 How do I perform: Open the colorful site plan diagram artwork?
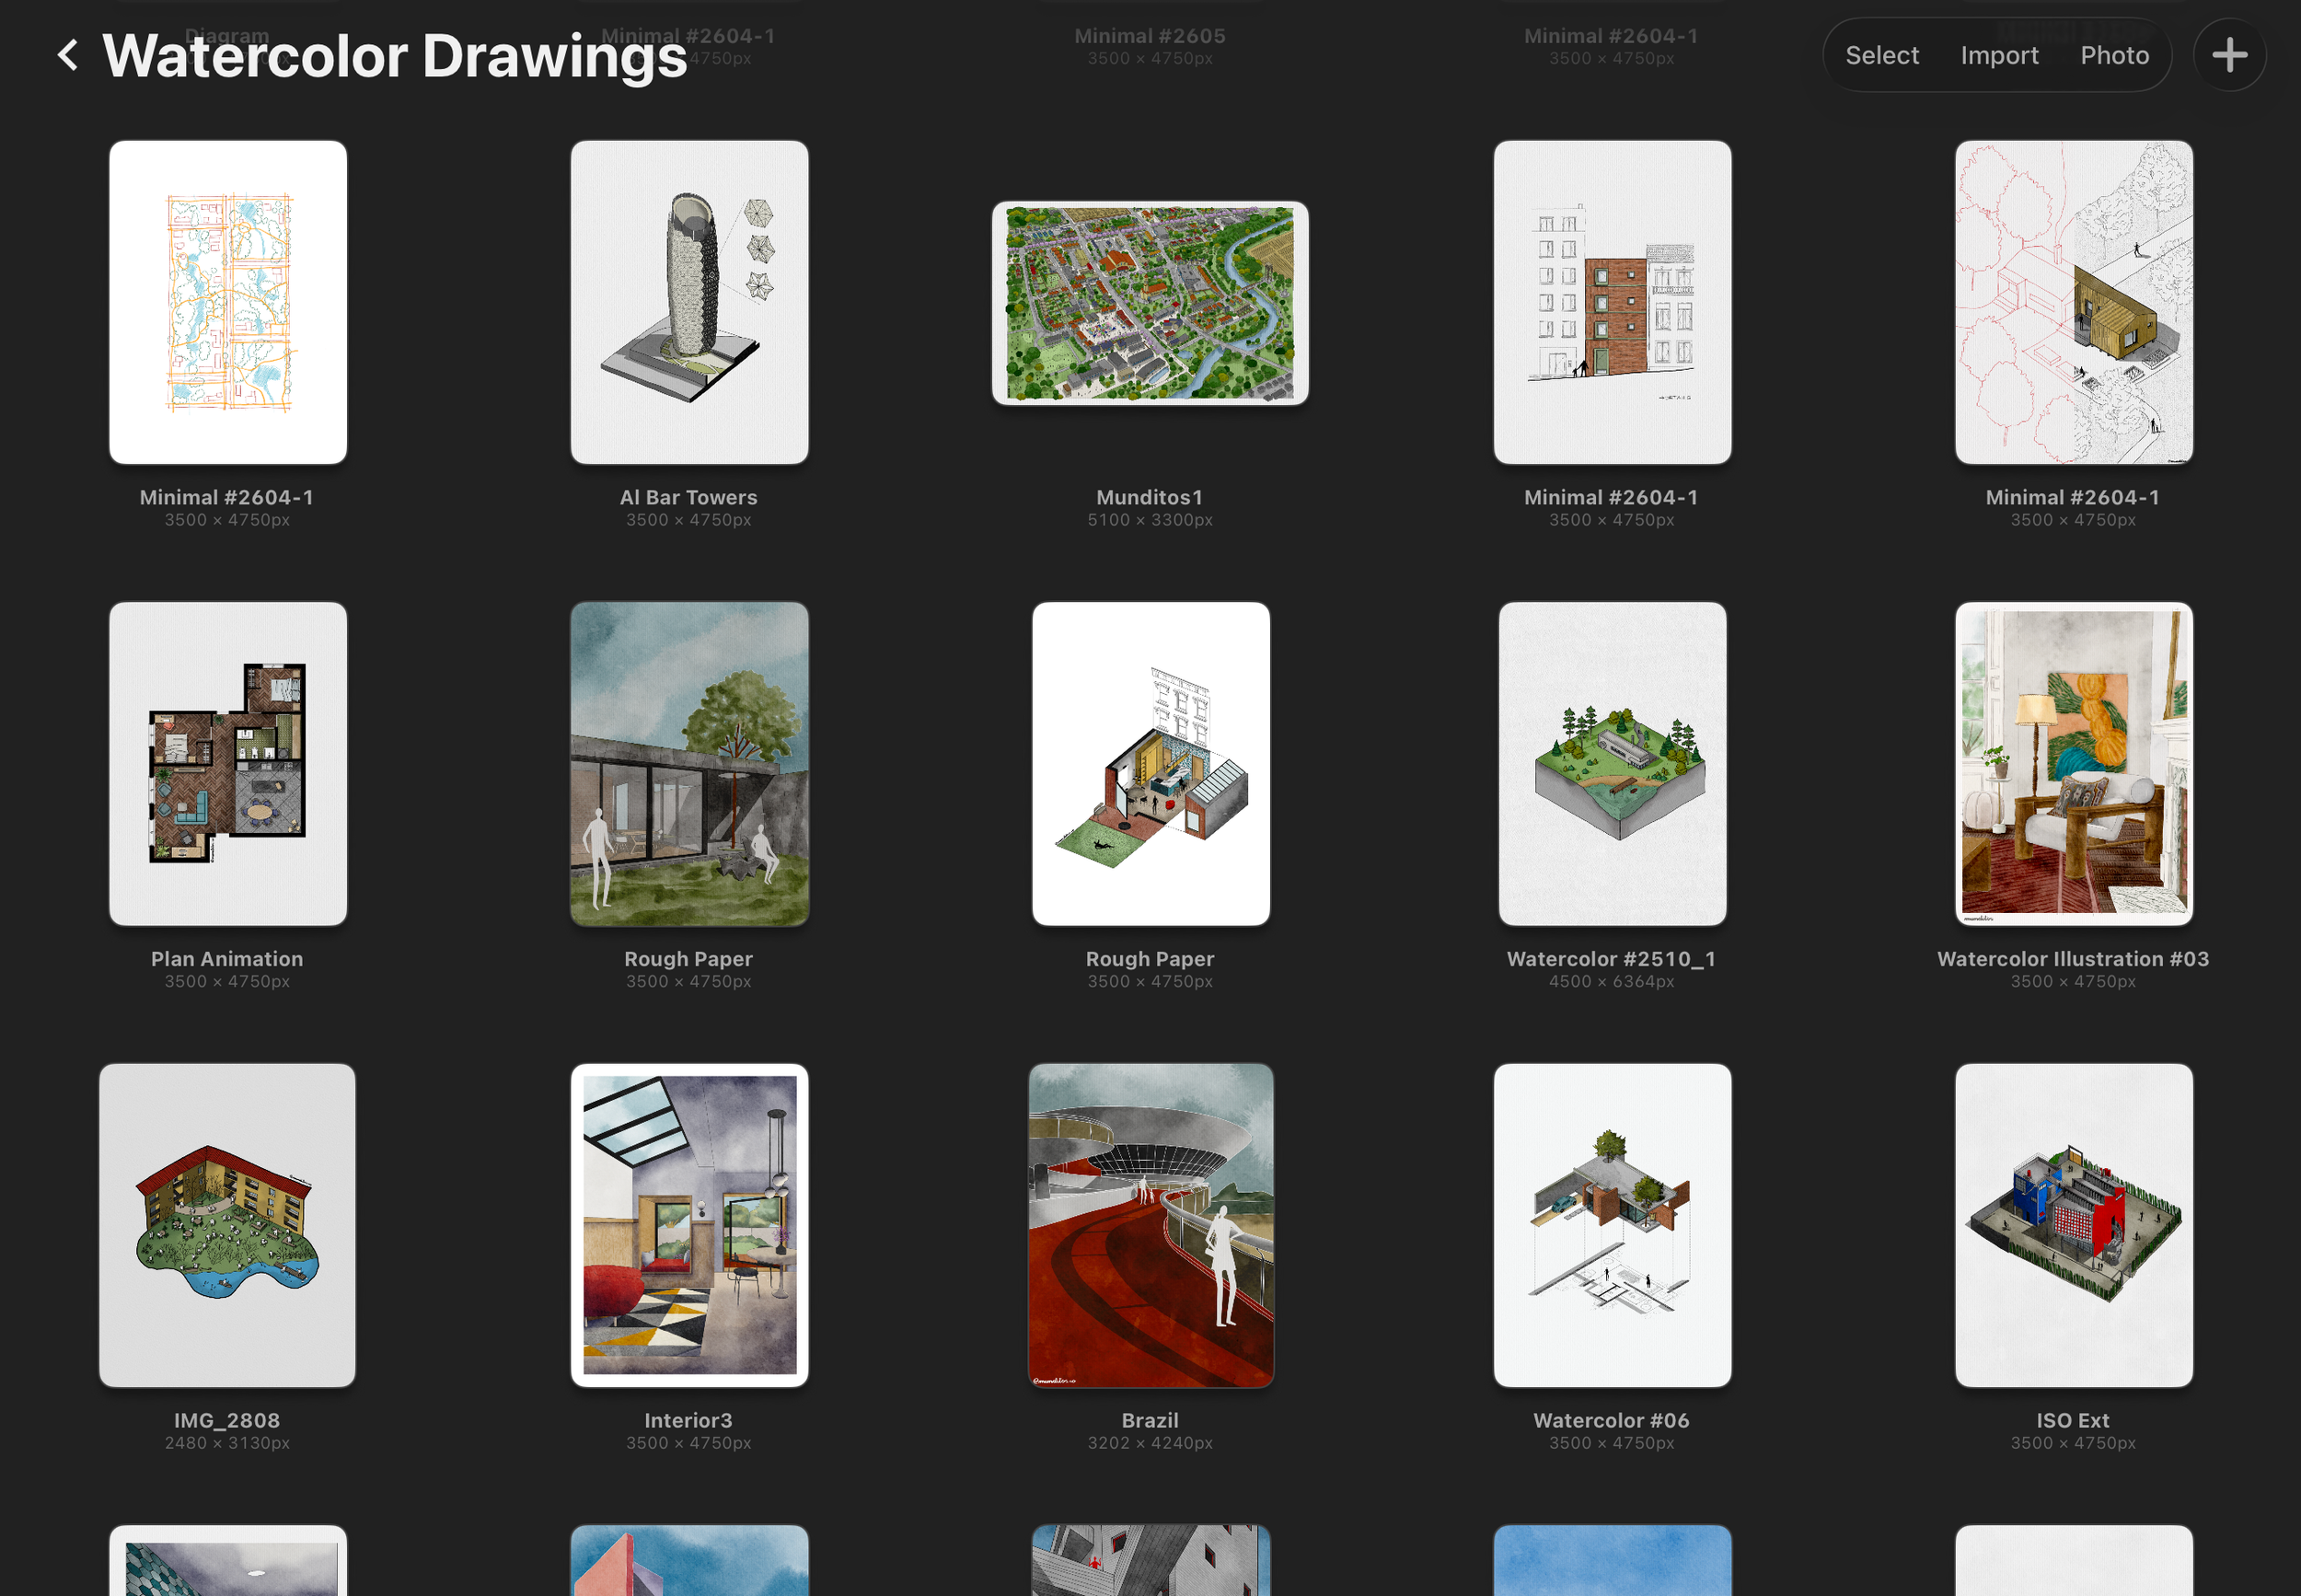click(228, 302)
